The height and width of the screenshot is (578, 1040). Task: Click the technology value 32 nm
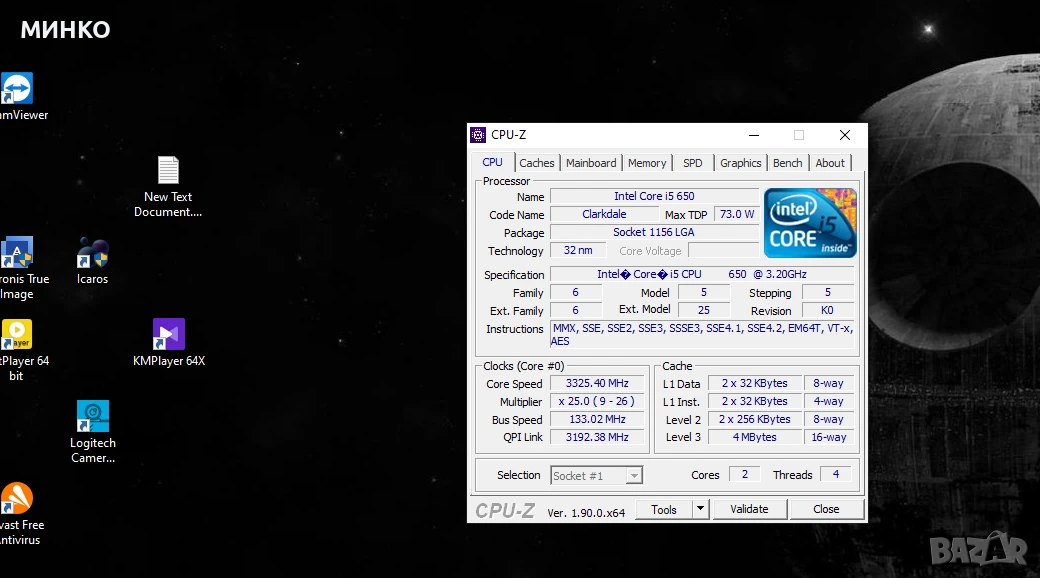point(578,251)
